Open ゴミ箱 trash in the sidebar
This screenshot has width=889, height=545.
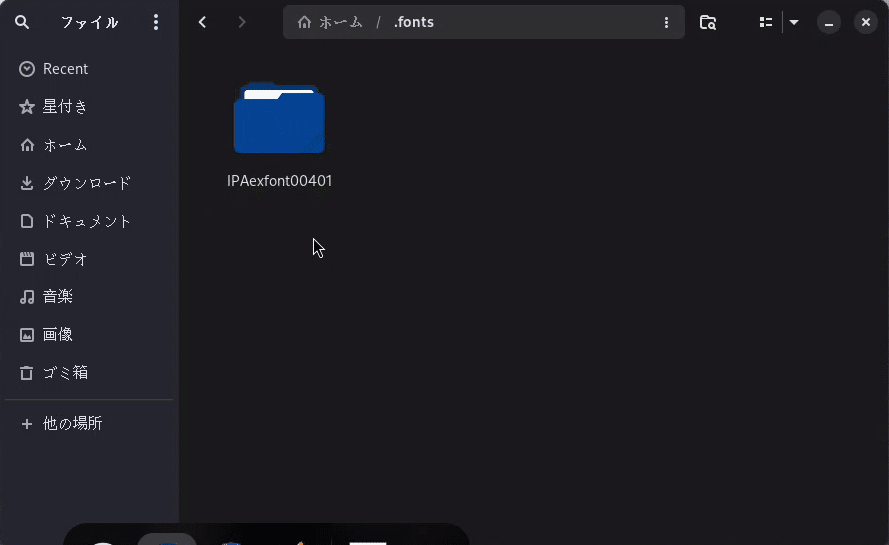tap(89, 372)
